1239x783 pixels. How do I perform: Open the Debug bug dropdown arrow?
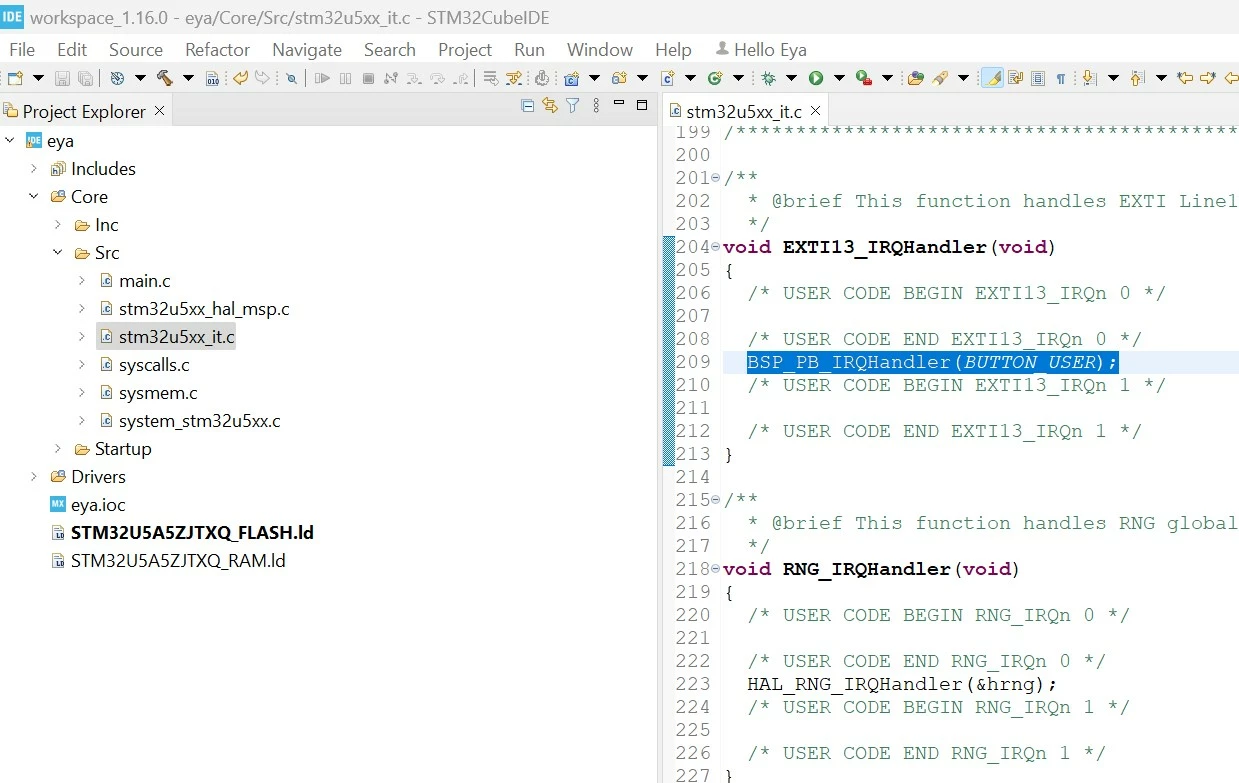click(791, 78)
